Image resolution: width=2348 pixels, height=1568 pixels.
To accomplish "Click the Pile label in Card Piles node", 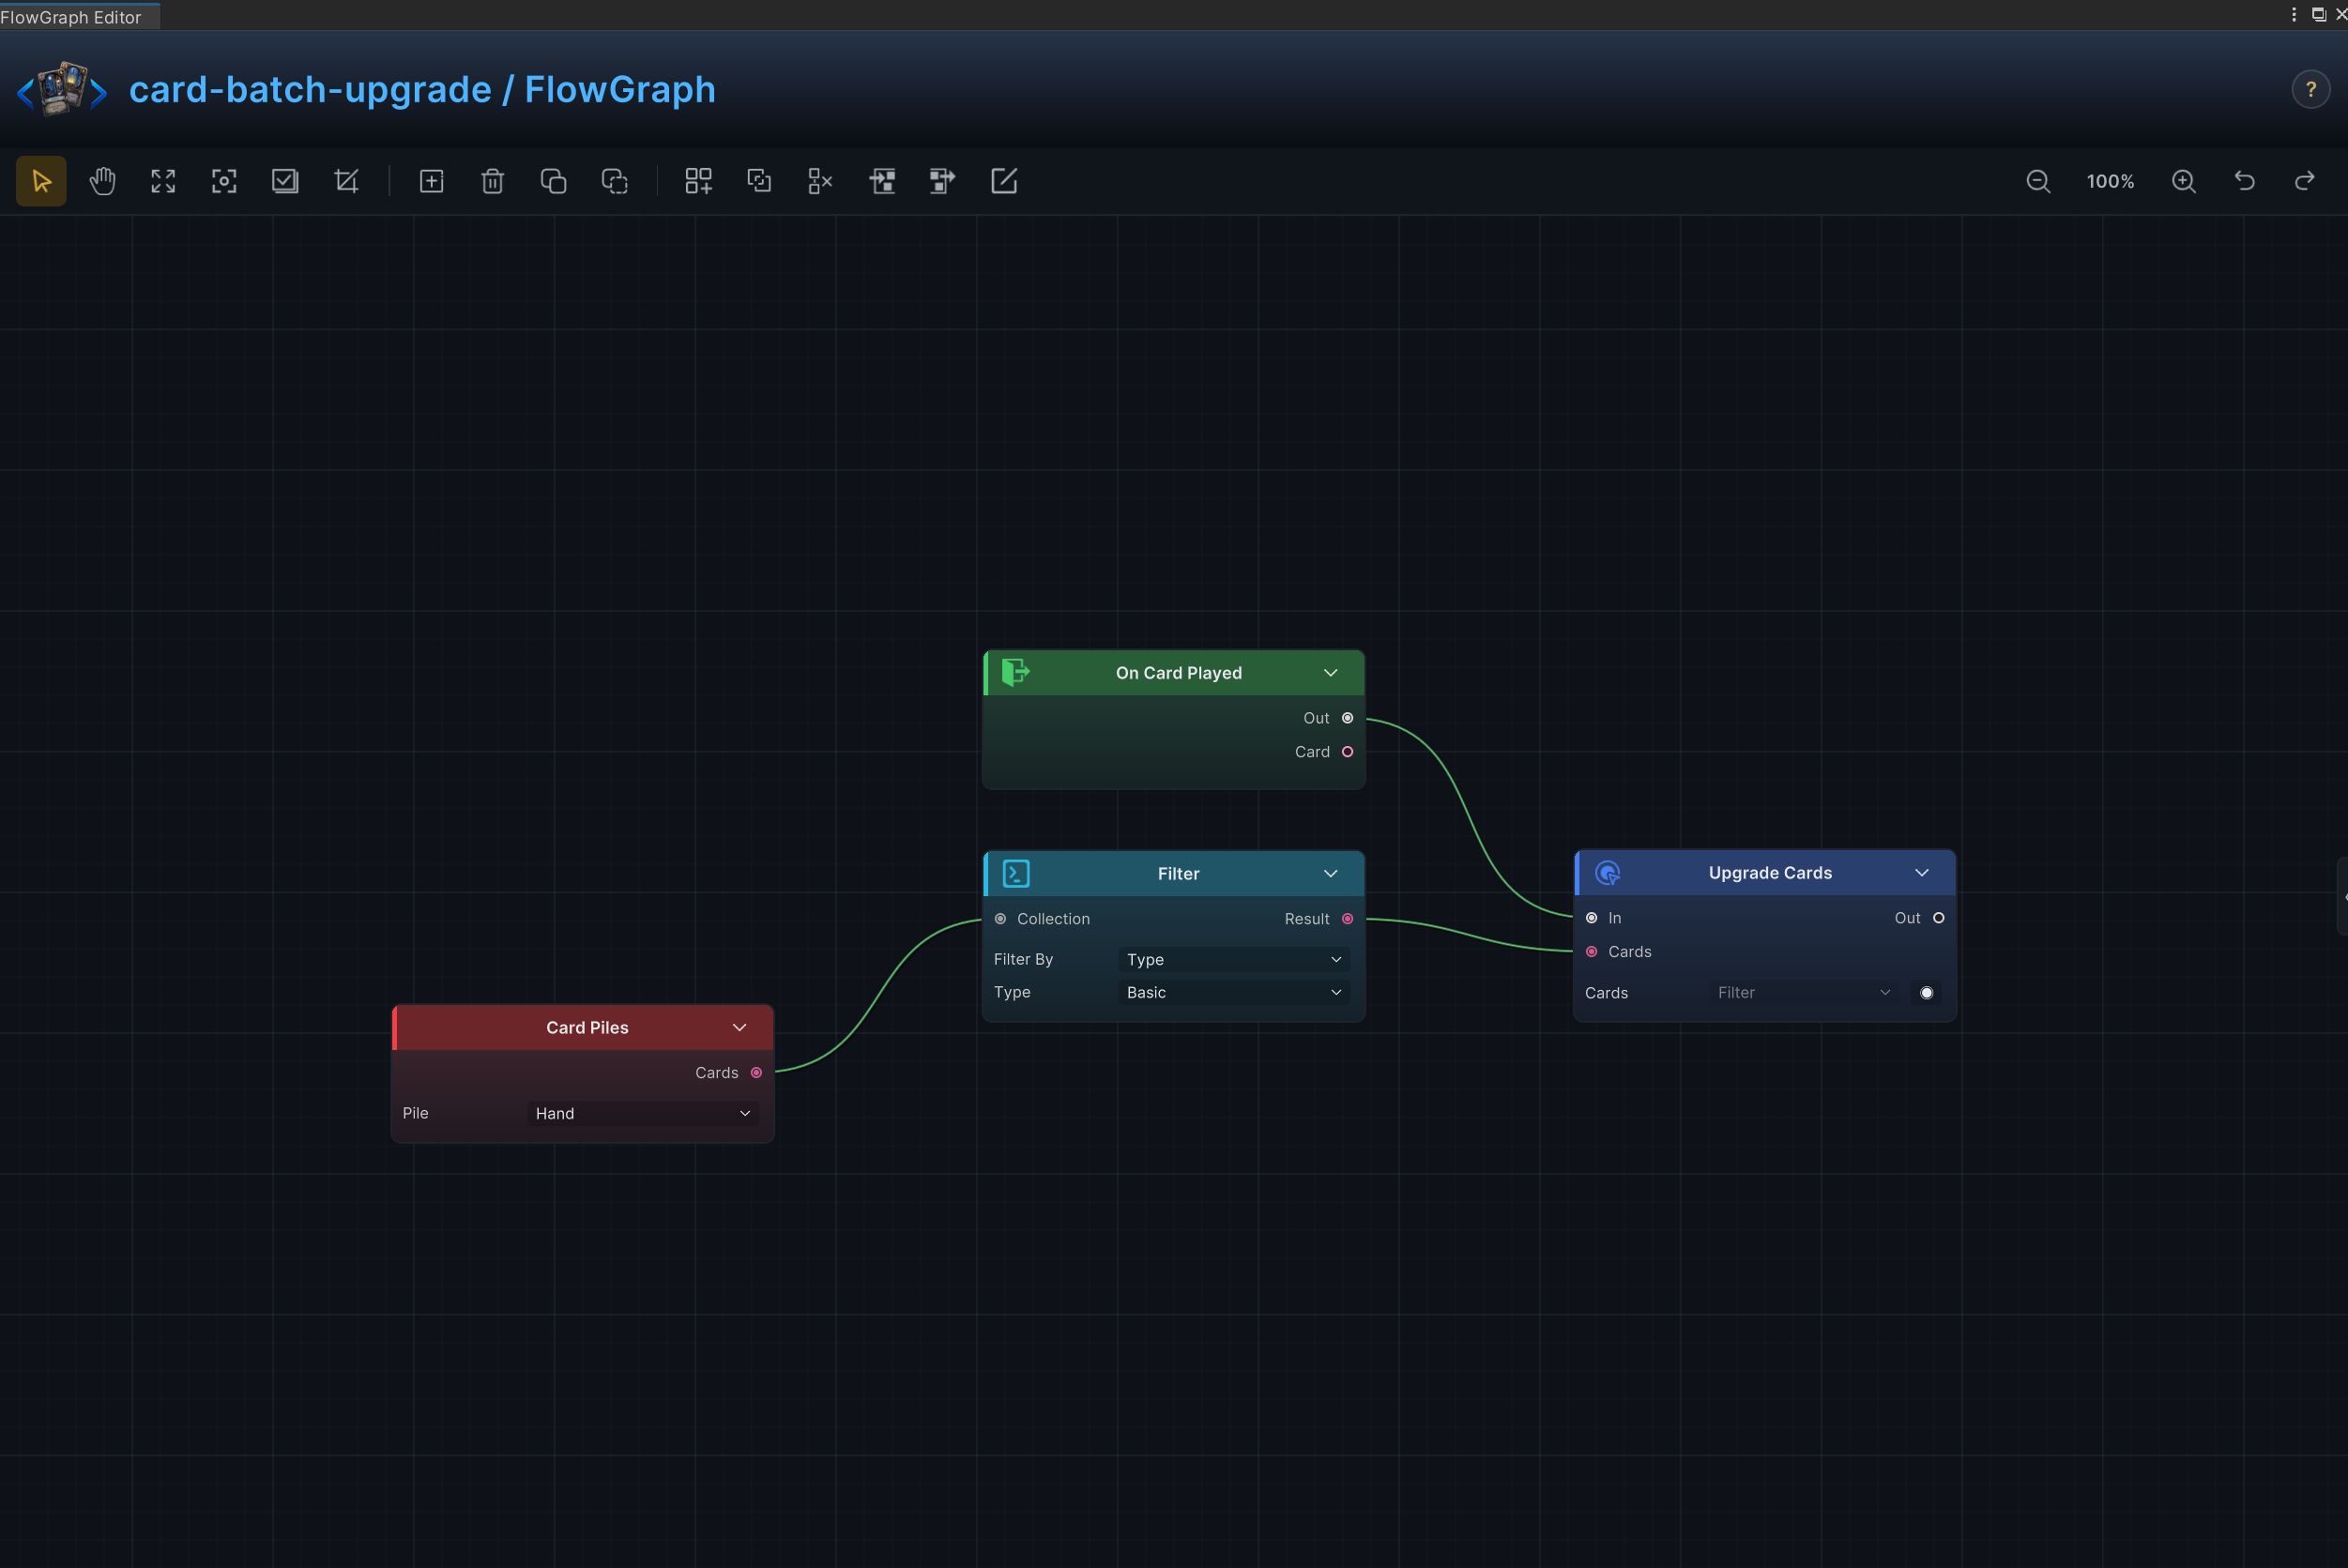I will 415,1113.
